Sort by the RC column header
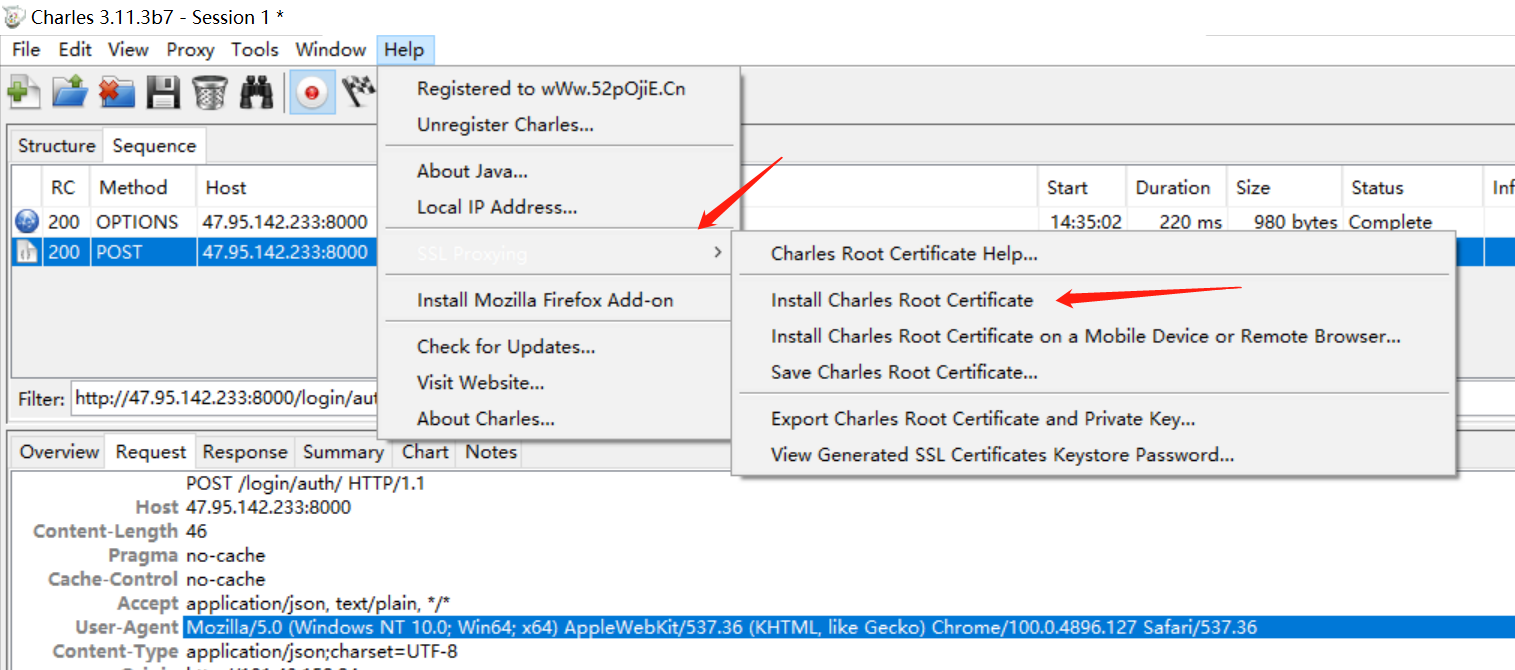 (64, 188)
